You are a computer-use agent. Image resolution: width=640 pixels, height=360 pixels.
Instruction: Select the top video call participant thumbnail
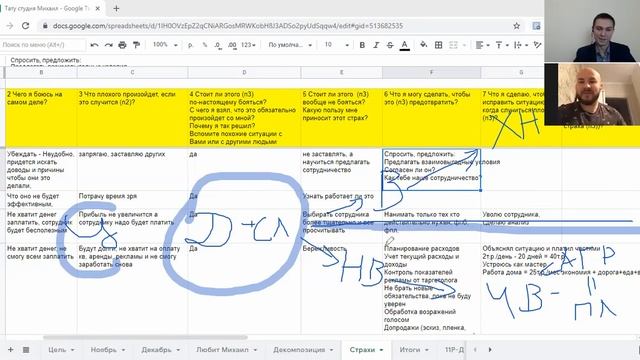click(592, 31)
